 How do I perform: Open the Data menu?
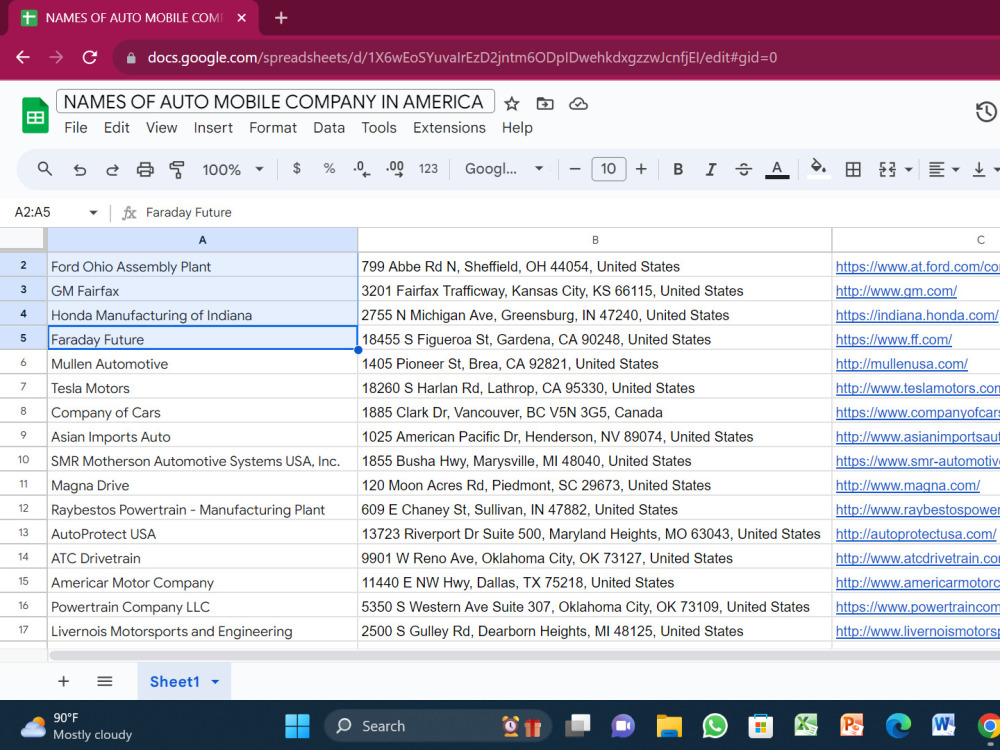click(x=329, y=128)
